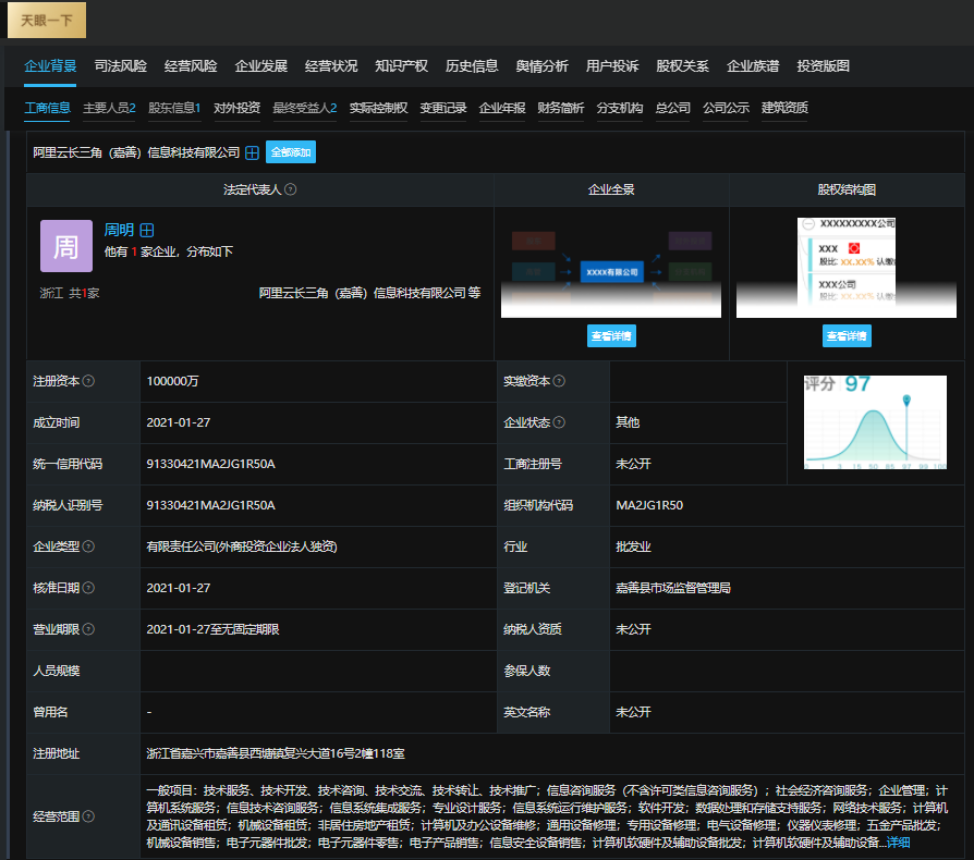Click the score 97 distribution chart
This screenshot has height=861, width=974.
click(x=875, y=424)
